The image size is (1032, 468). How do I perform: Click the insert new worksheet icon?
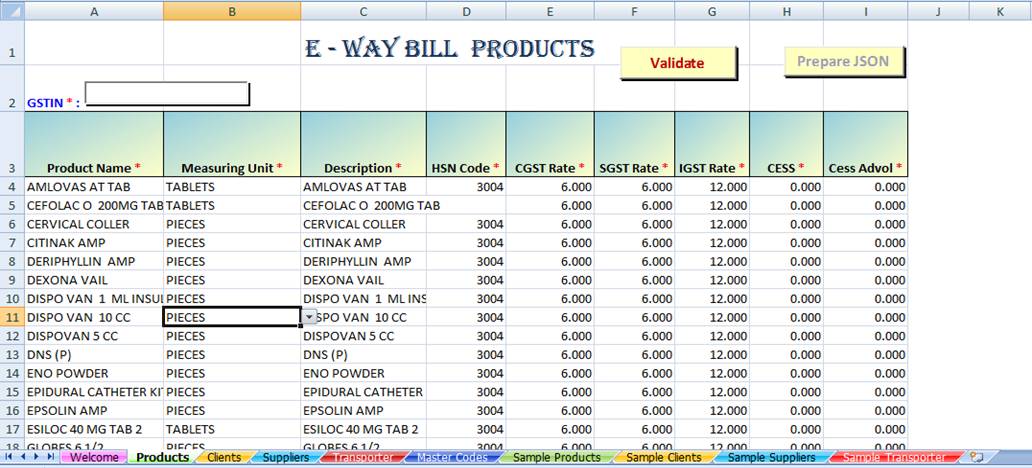[975, 457]
